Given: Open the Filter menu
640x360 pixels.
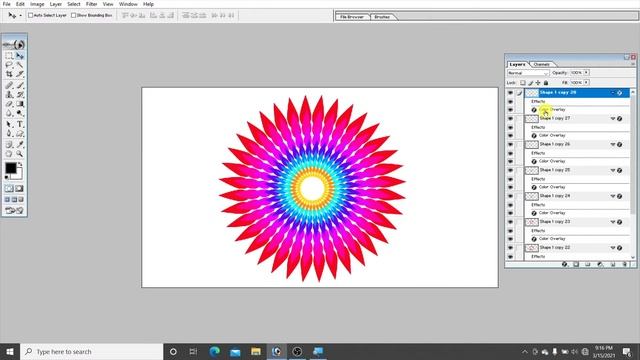Looking at the screenshot, I should pos(91,4).
